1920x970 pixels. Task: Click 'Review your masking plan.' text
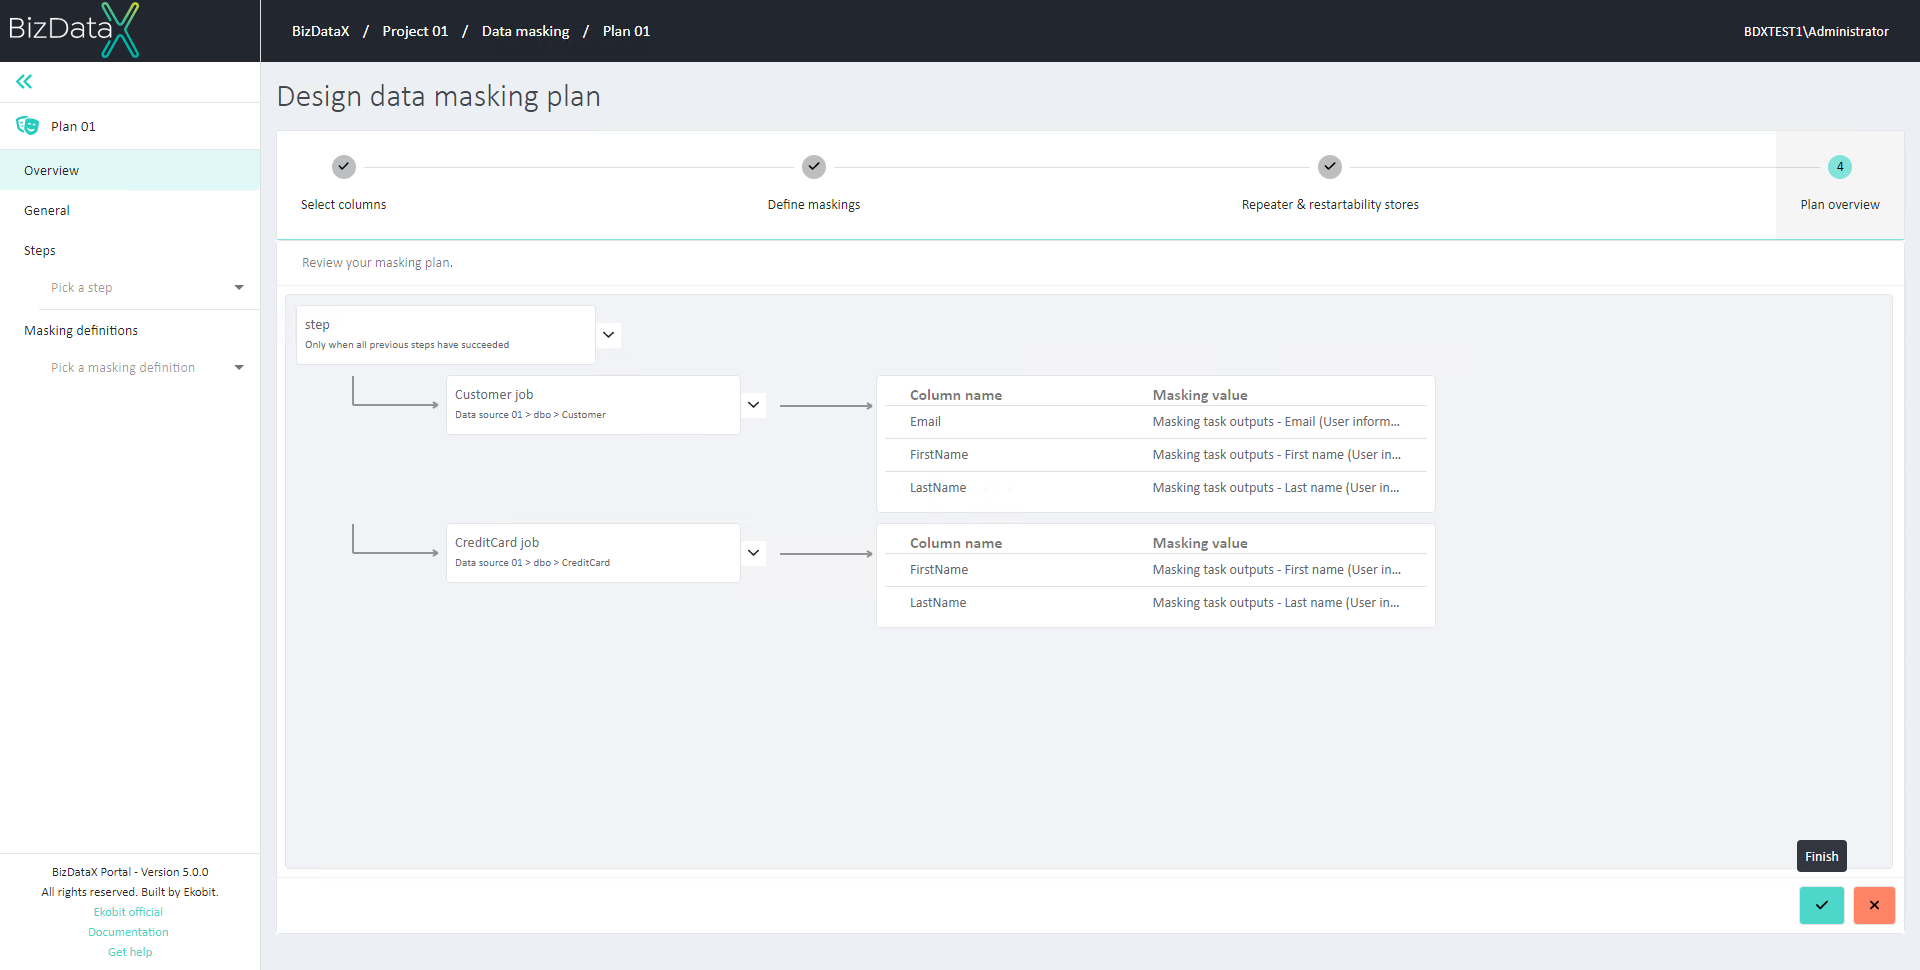click(377, 263)
